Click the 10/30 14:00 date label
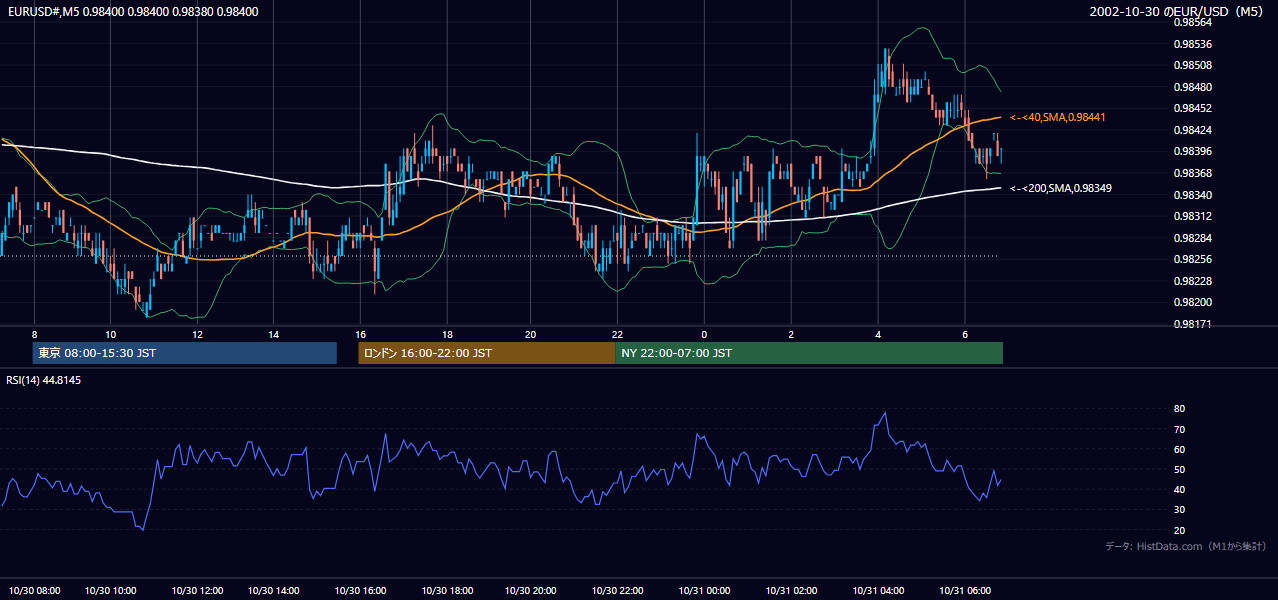Image resolution: width=1278 pixels, height=600 pixels. point(275,591)
